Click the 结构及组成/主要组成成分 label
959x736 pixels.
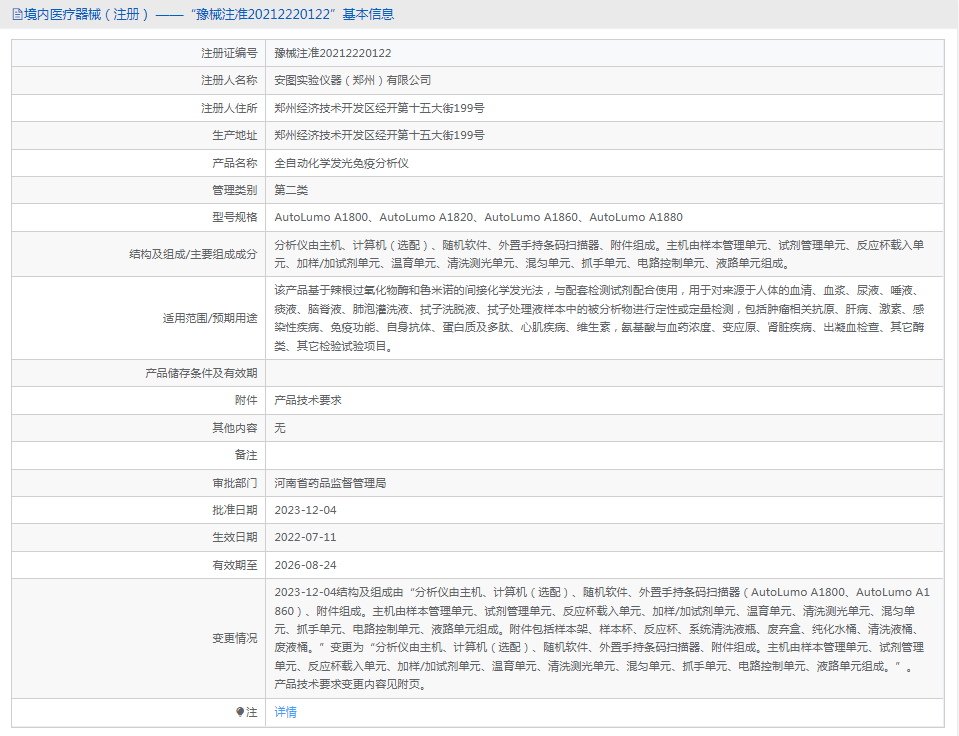(x=193, y=254)
